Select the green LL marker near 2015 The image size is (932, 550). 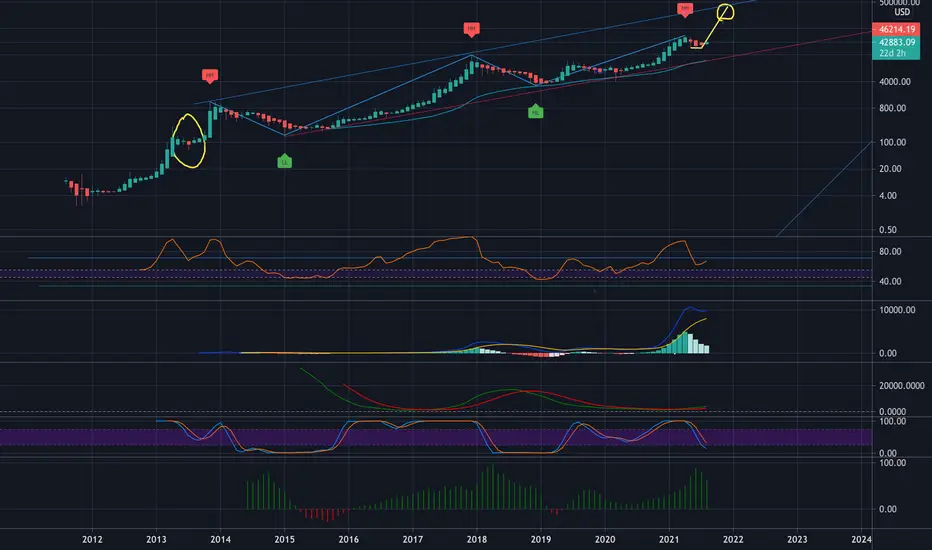[285, 161]
